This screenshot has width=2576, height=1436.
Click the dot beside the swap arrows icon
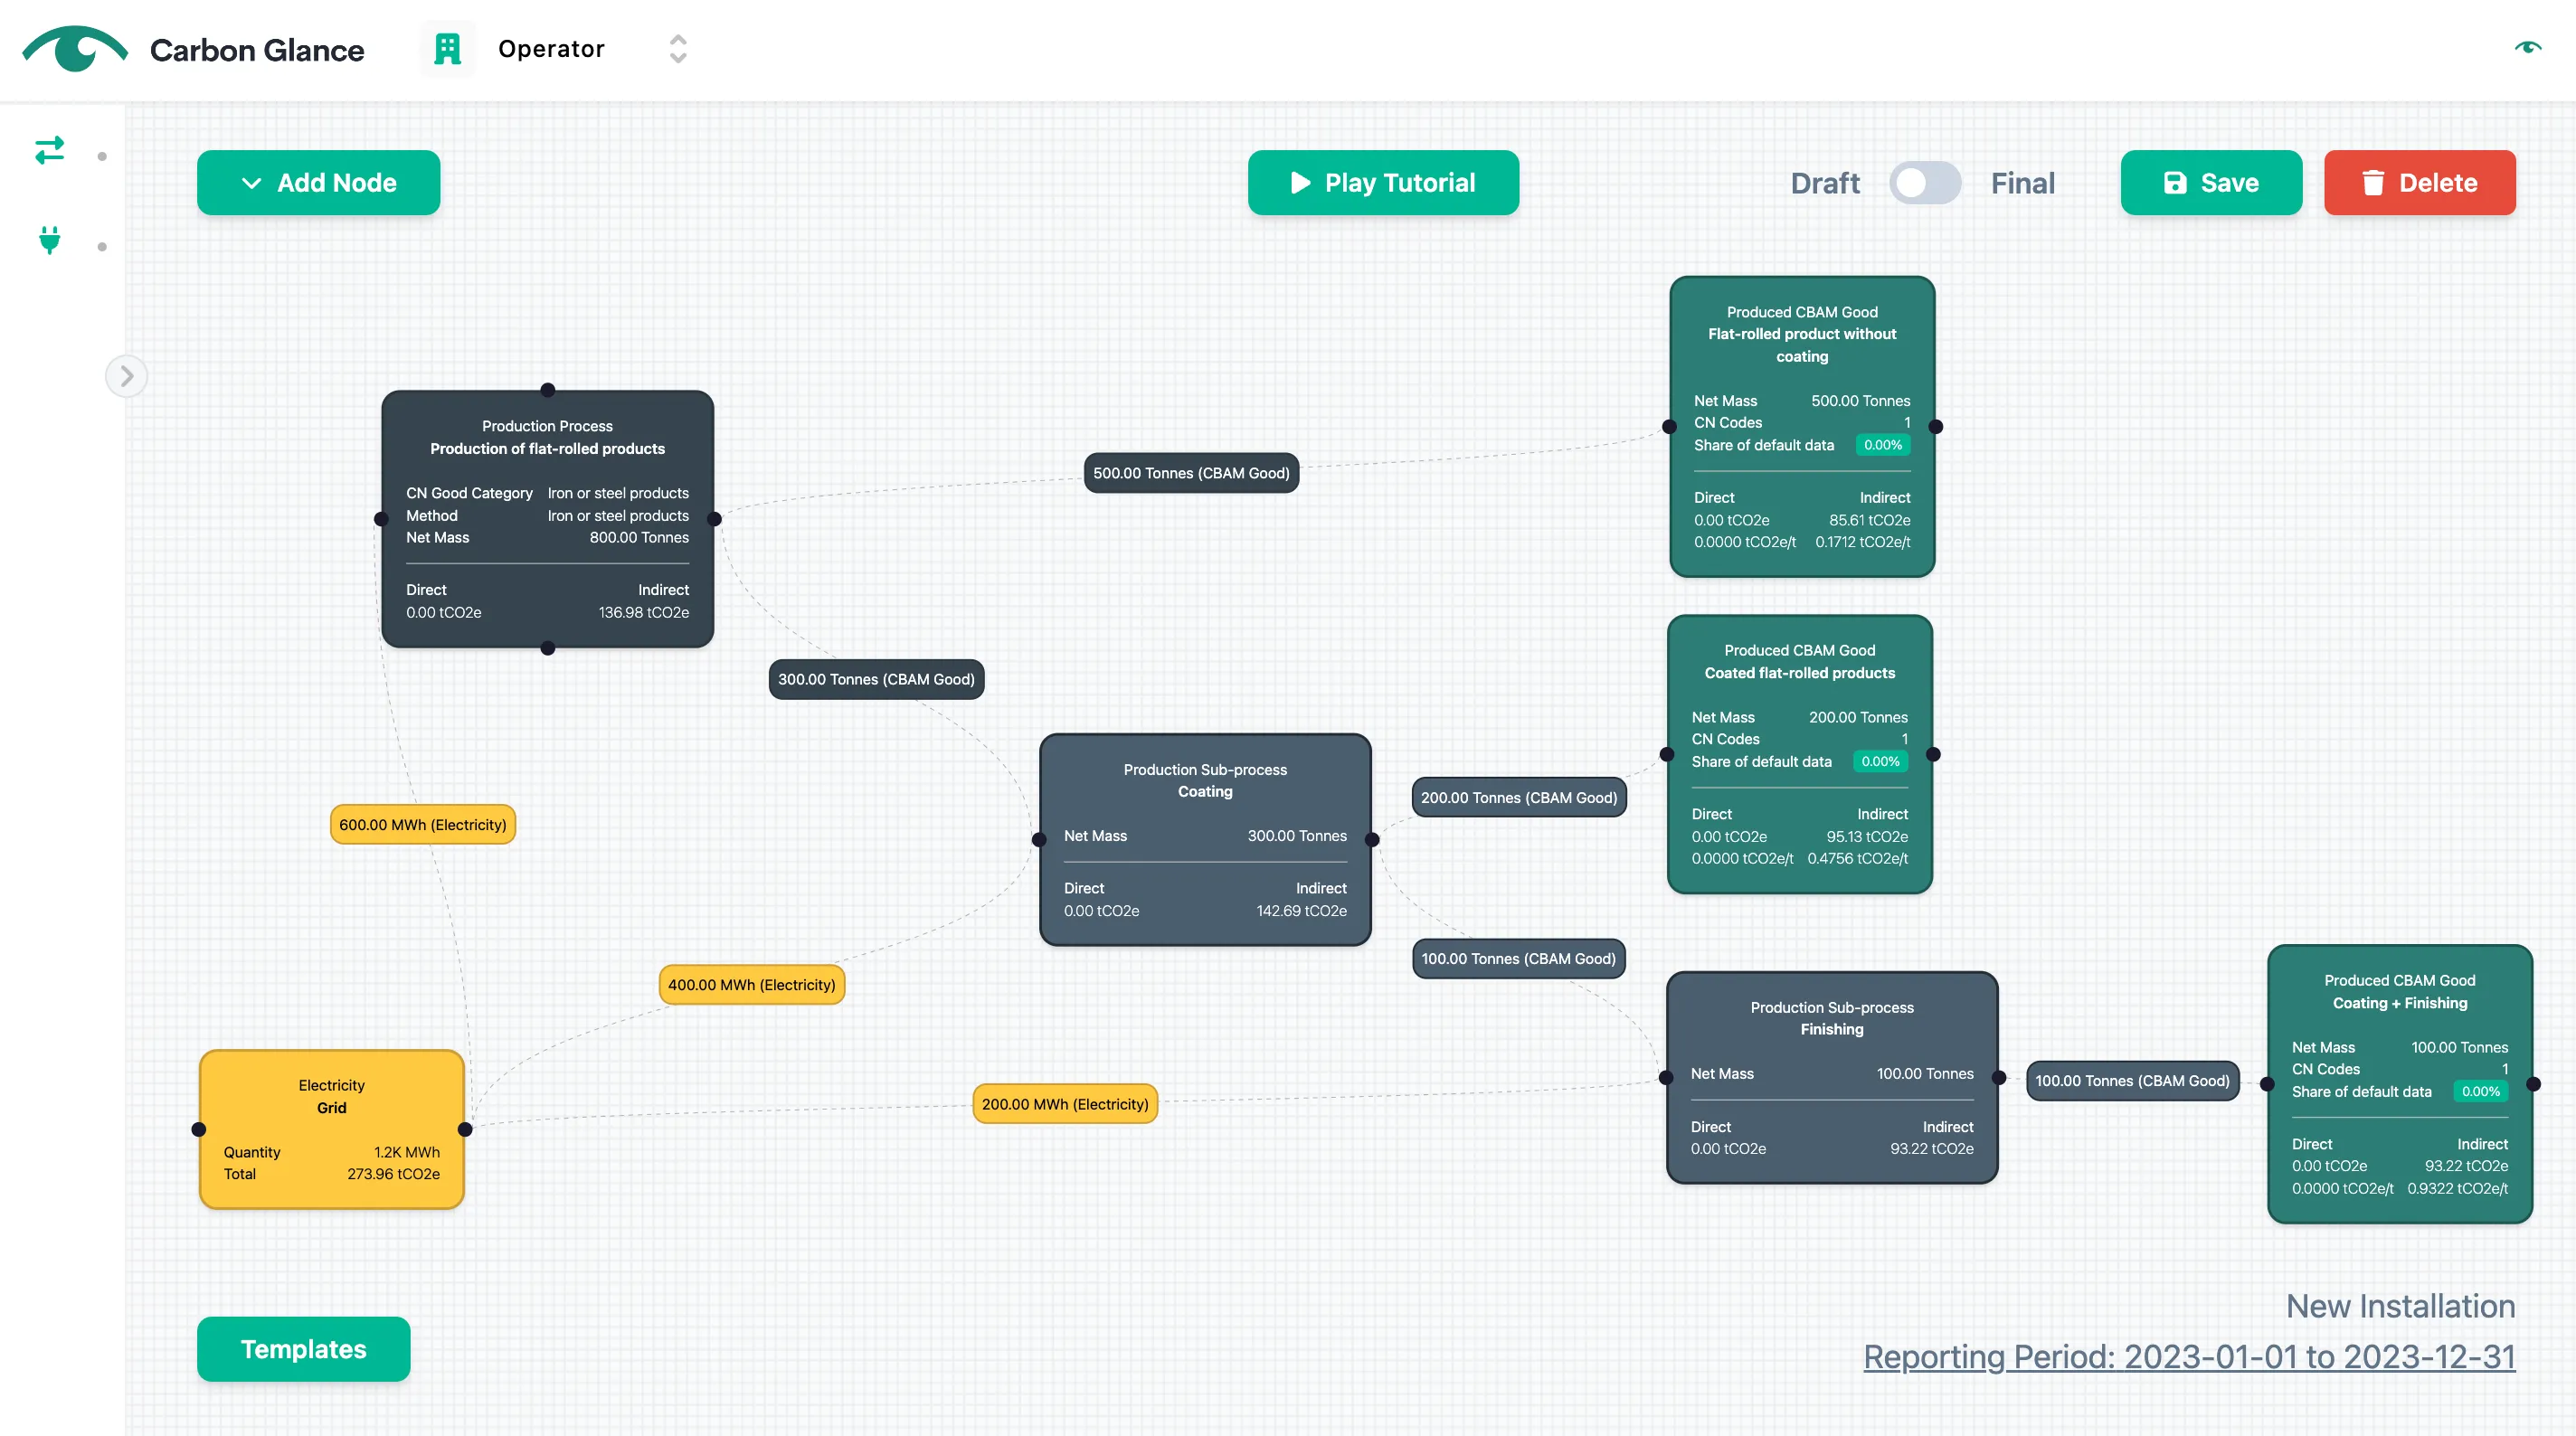coord(102,156)
